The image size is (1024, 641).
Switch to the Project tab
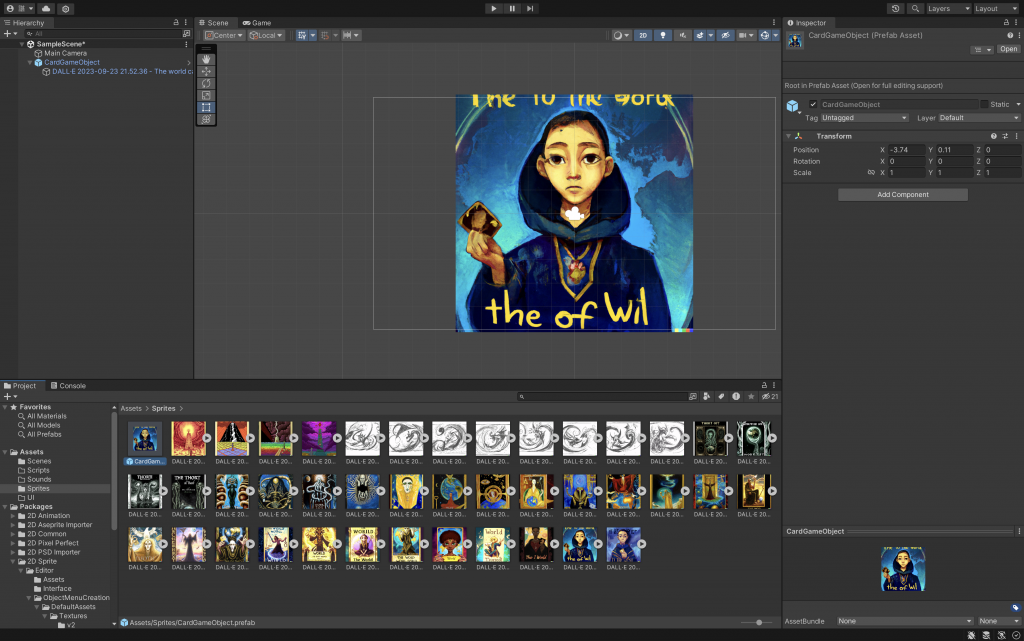(x=20, y=386)
